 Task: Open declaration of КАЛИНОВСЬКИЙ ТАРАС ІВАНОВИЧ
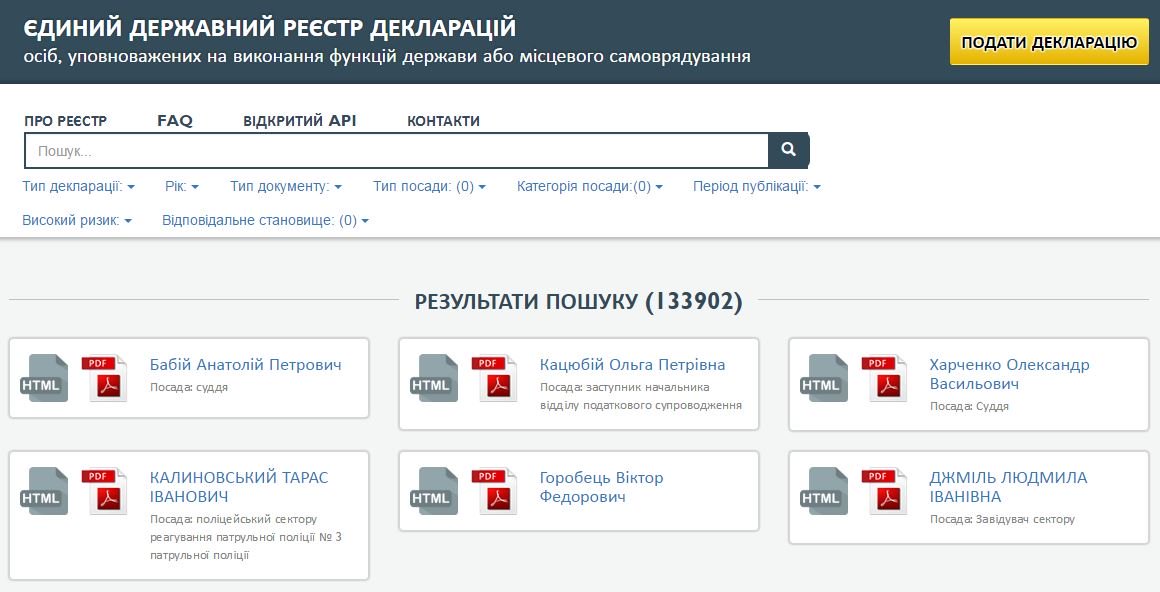(x=239, y=487)
